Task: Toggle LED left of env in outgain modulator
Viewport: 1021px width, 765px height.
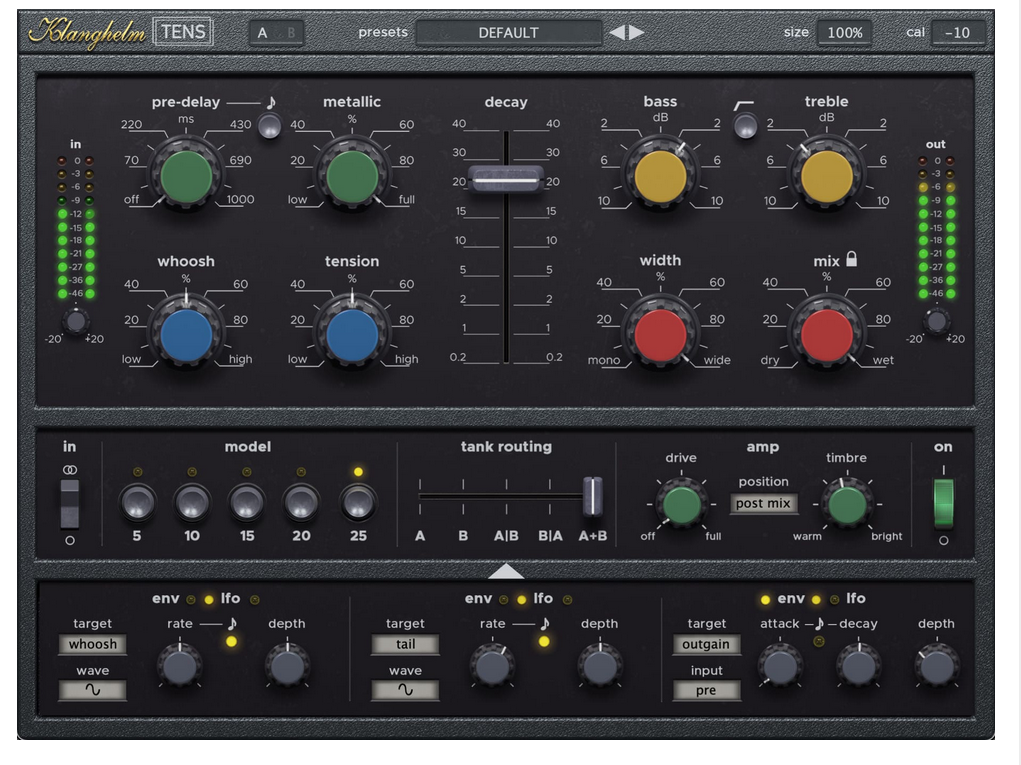Action: pyautogui.click(x=765, y=600)
